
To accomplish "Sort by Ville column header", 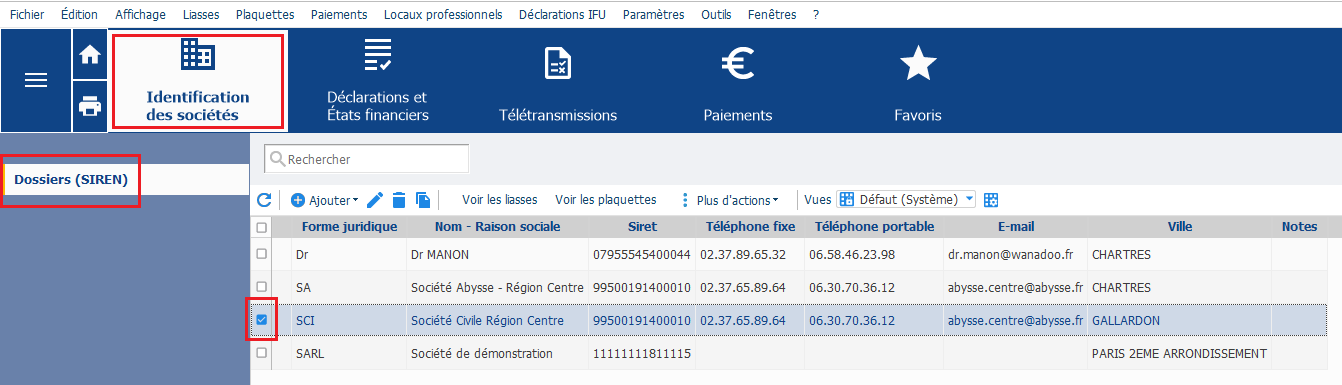I will coord(1179,227).
